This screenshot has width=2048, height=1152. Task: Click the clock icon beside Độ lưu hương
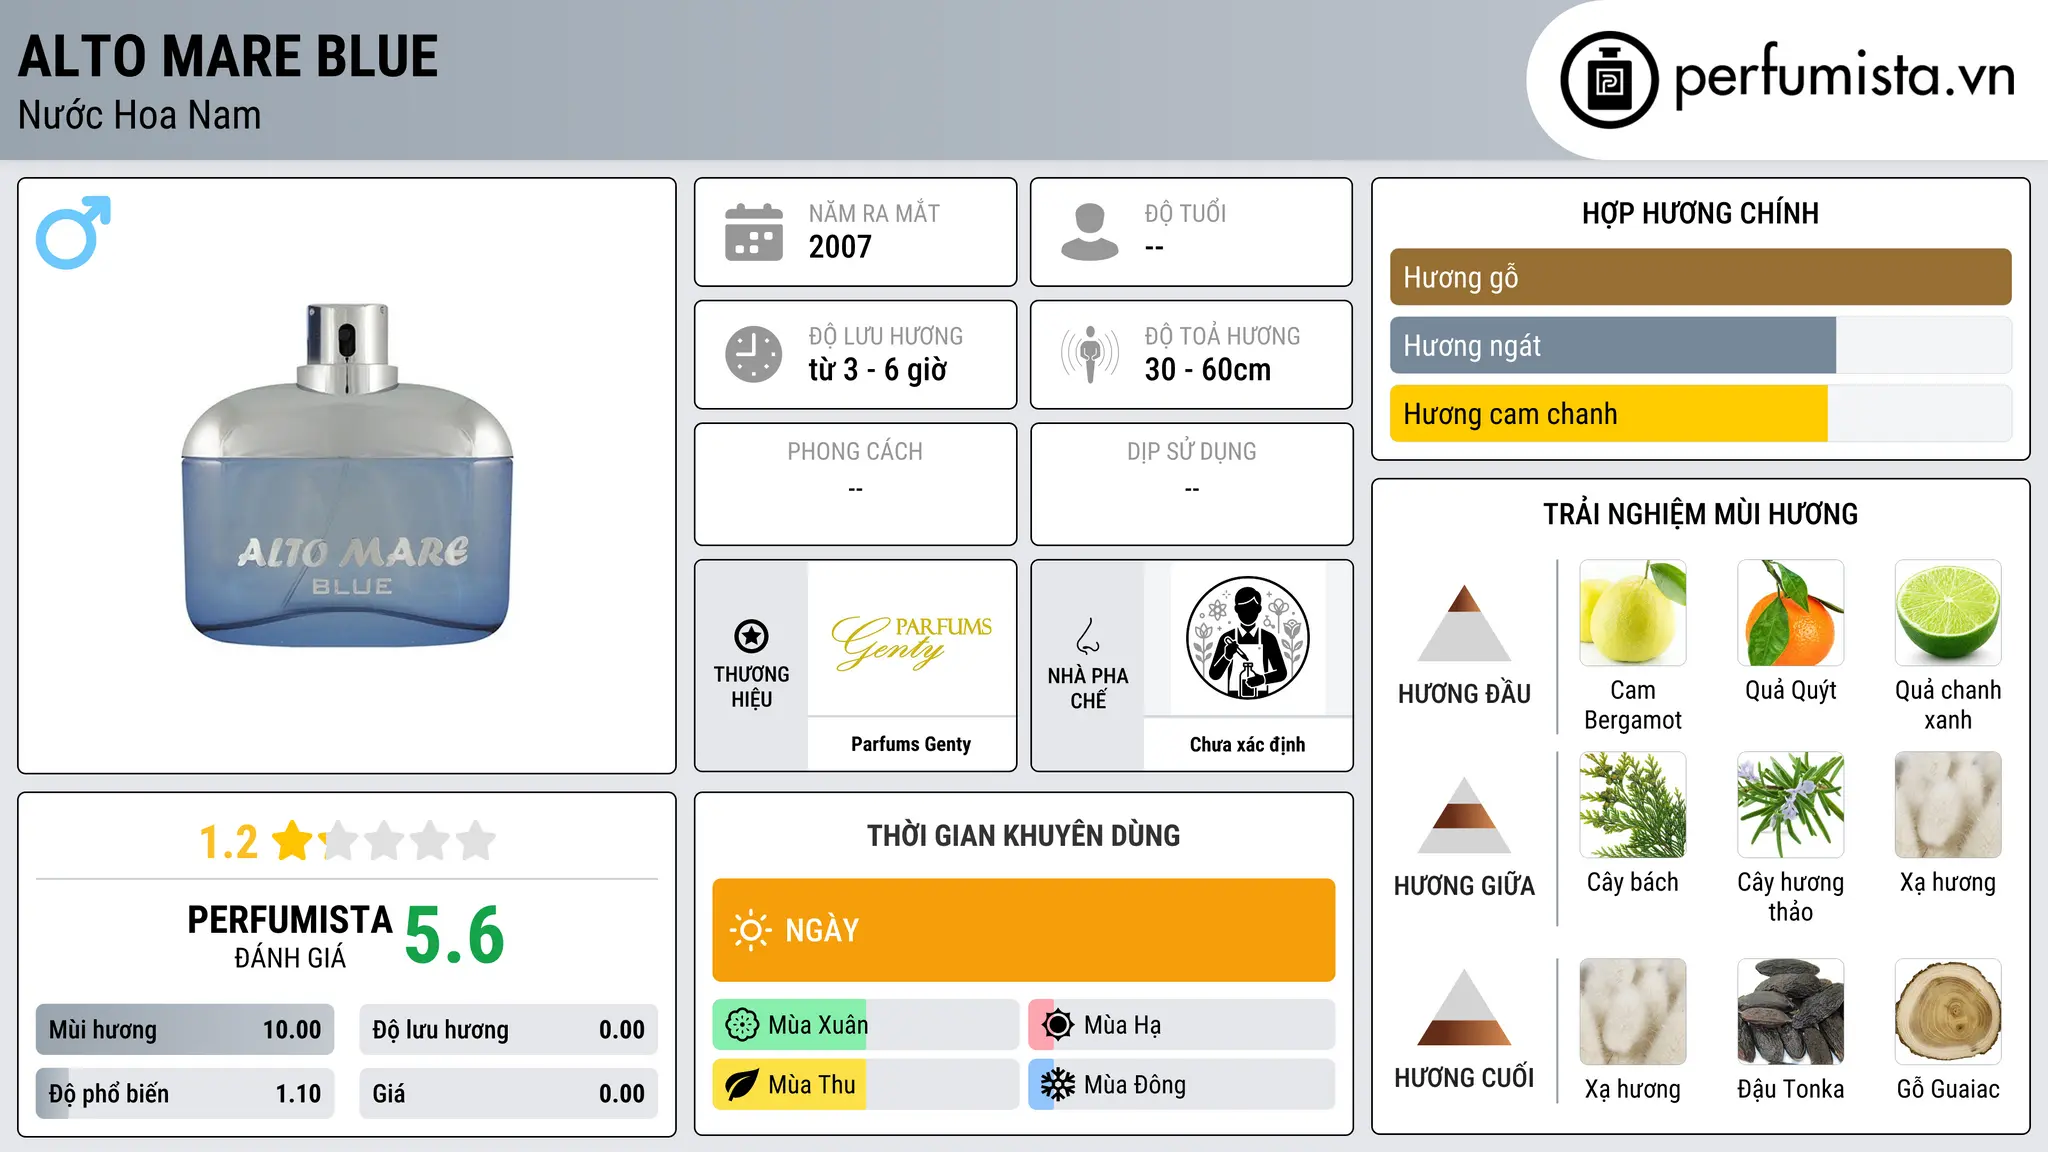coord(754,354)
